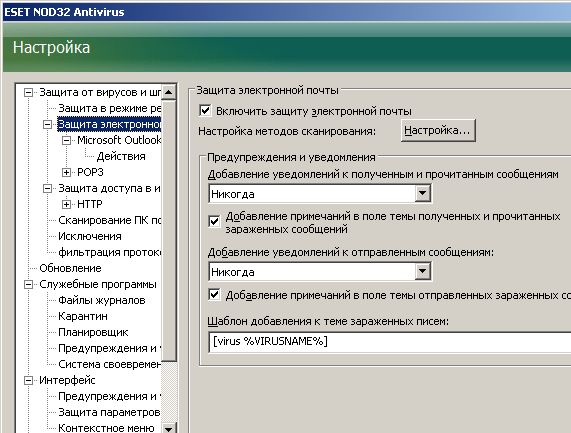Select Исключения tree item
Screen dimensions: 571x433
point(90,236)
